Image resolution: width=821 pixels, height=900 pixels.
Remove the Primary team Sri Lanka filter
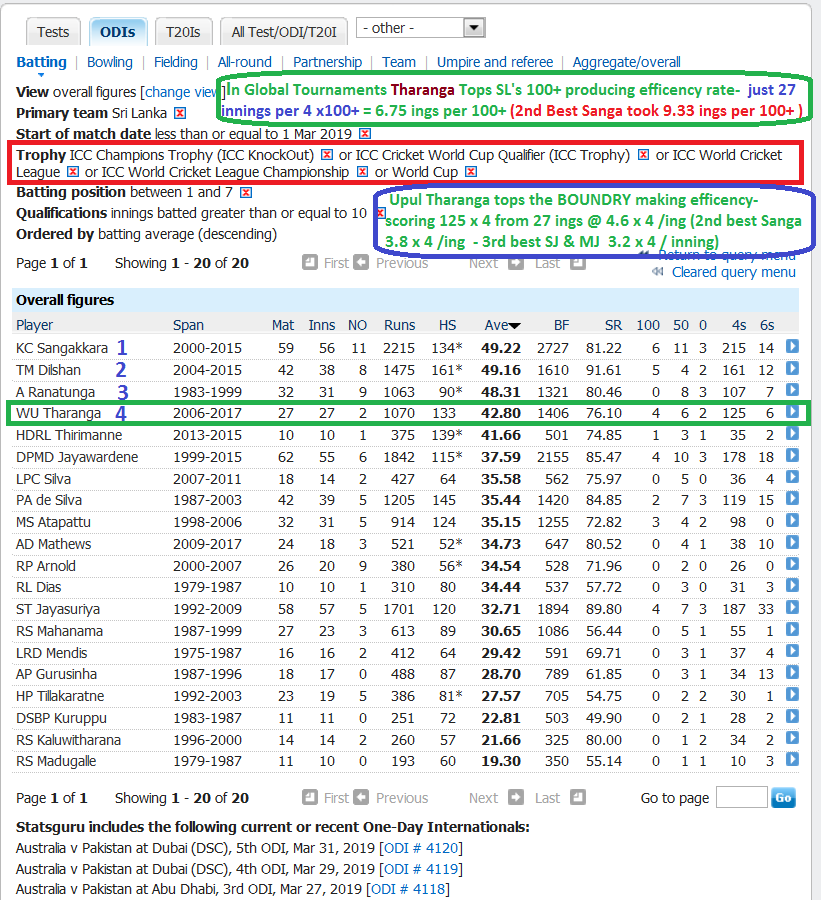(180, 113)
